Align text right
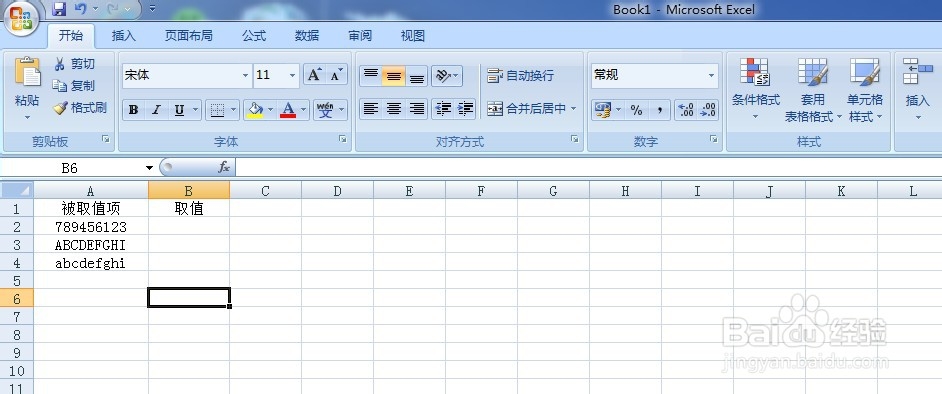 coord(416,109)
